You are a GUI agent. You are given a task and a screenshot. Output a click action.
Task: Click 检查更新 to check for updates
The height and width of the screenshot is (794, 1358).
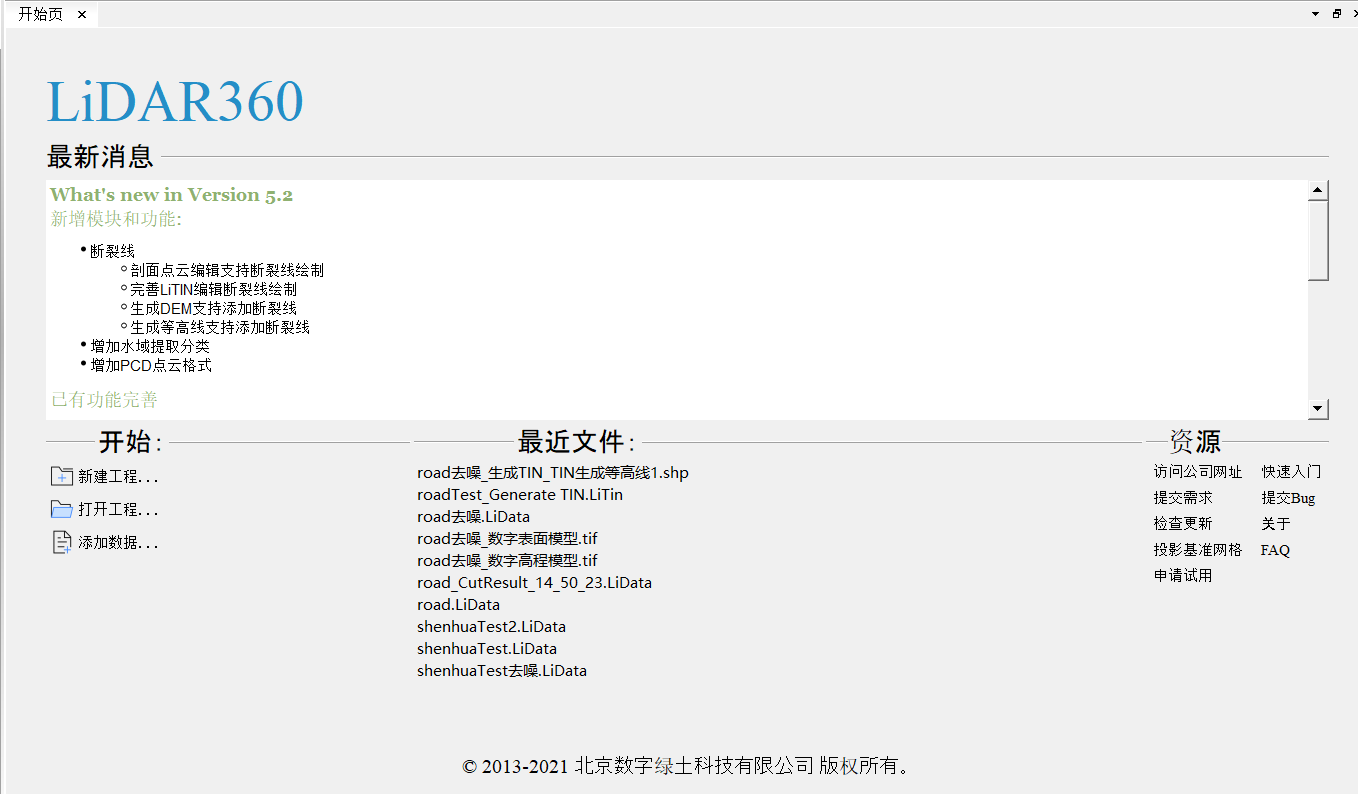point(1183,524)
